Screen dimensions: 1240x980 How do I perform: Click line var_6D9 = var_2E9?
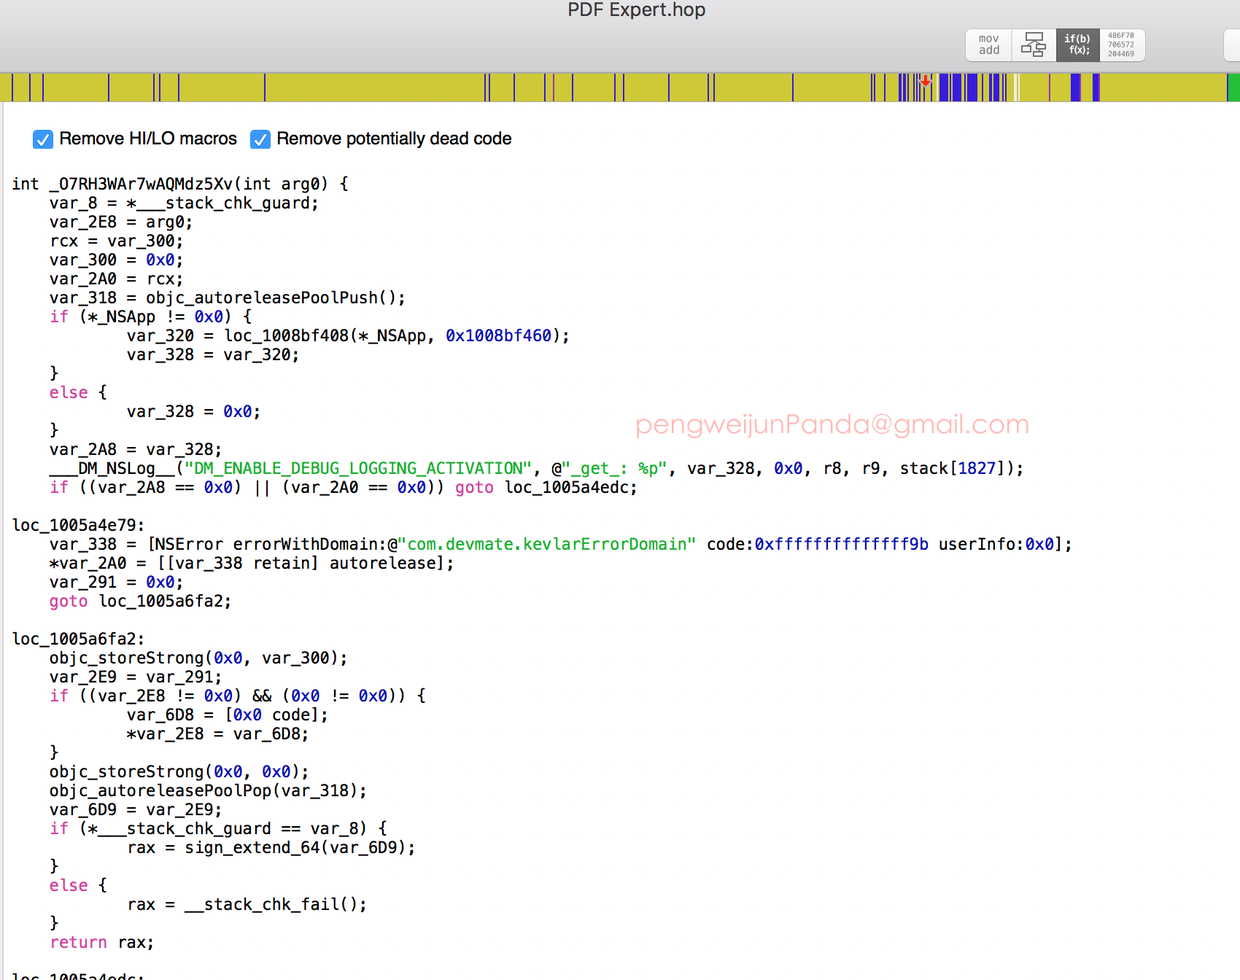click(136, 810)
